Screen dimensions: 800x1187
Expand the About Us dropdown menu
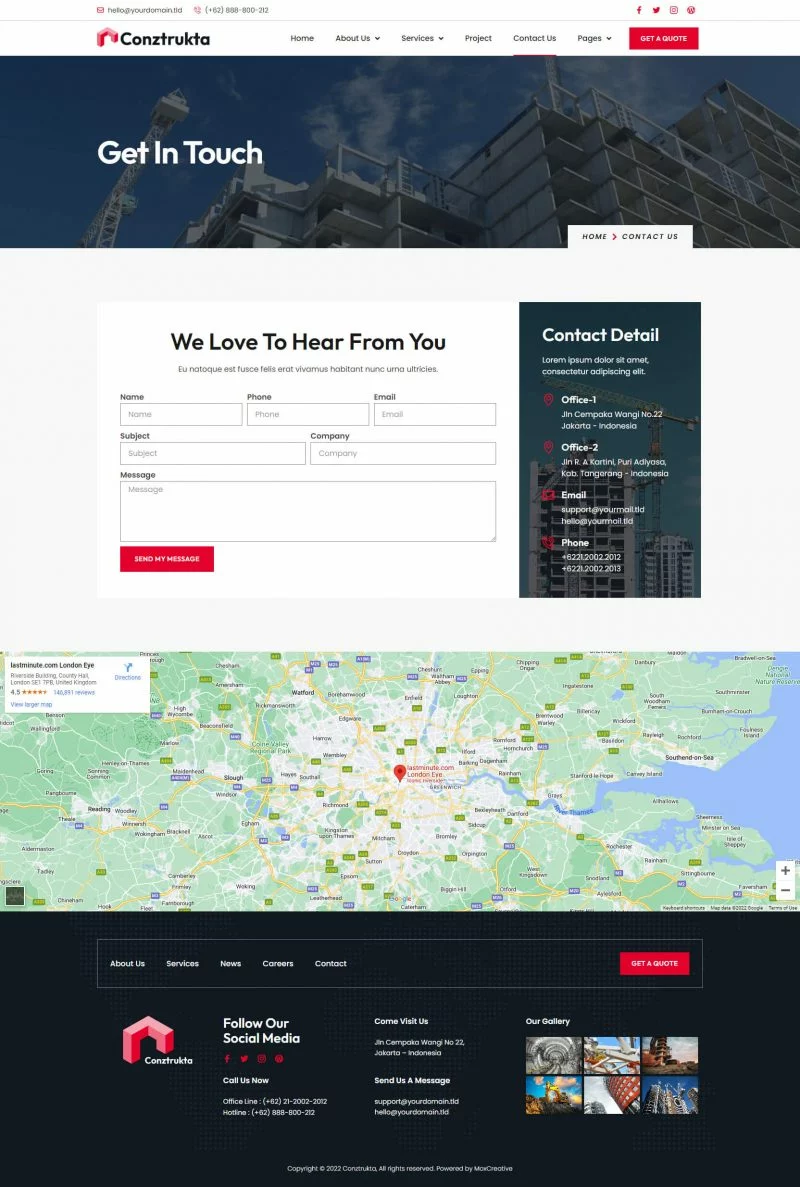pos(357,38)
